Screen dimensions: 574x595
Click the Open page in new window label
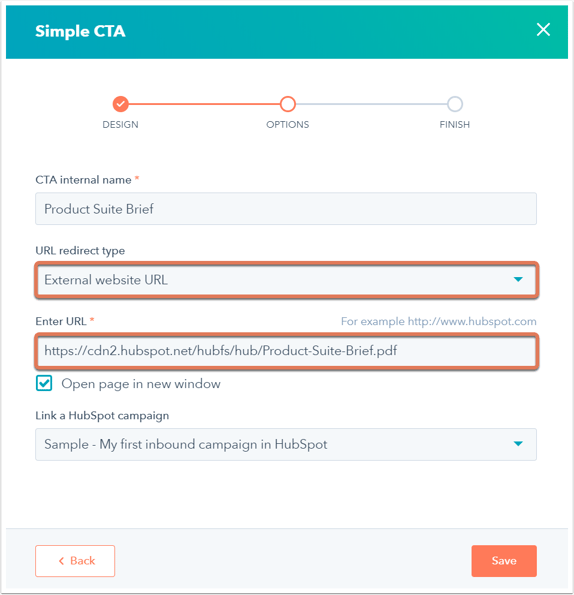pyautogui.click(x=141, y=384)
